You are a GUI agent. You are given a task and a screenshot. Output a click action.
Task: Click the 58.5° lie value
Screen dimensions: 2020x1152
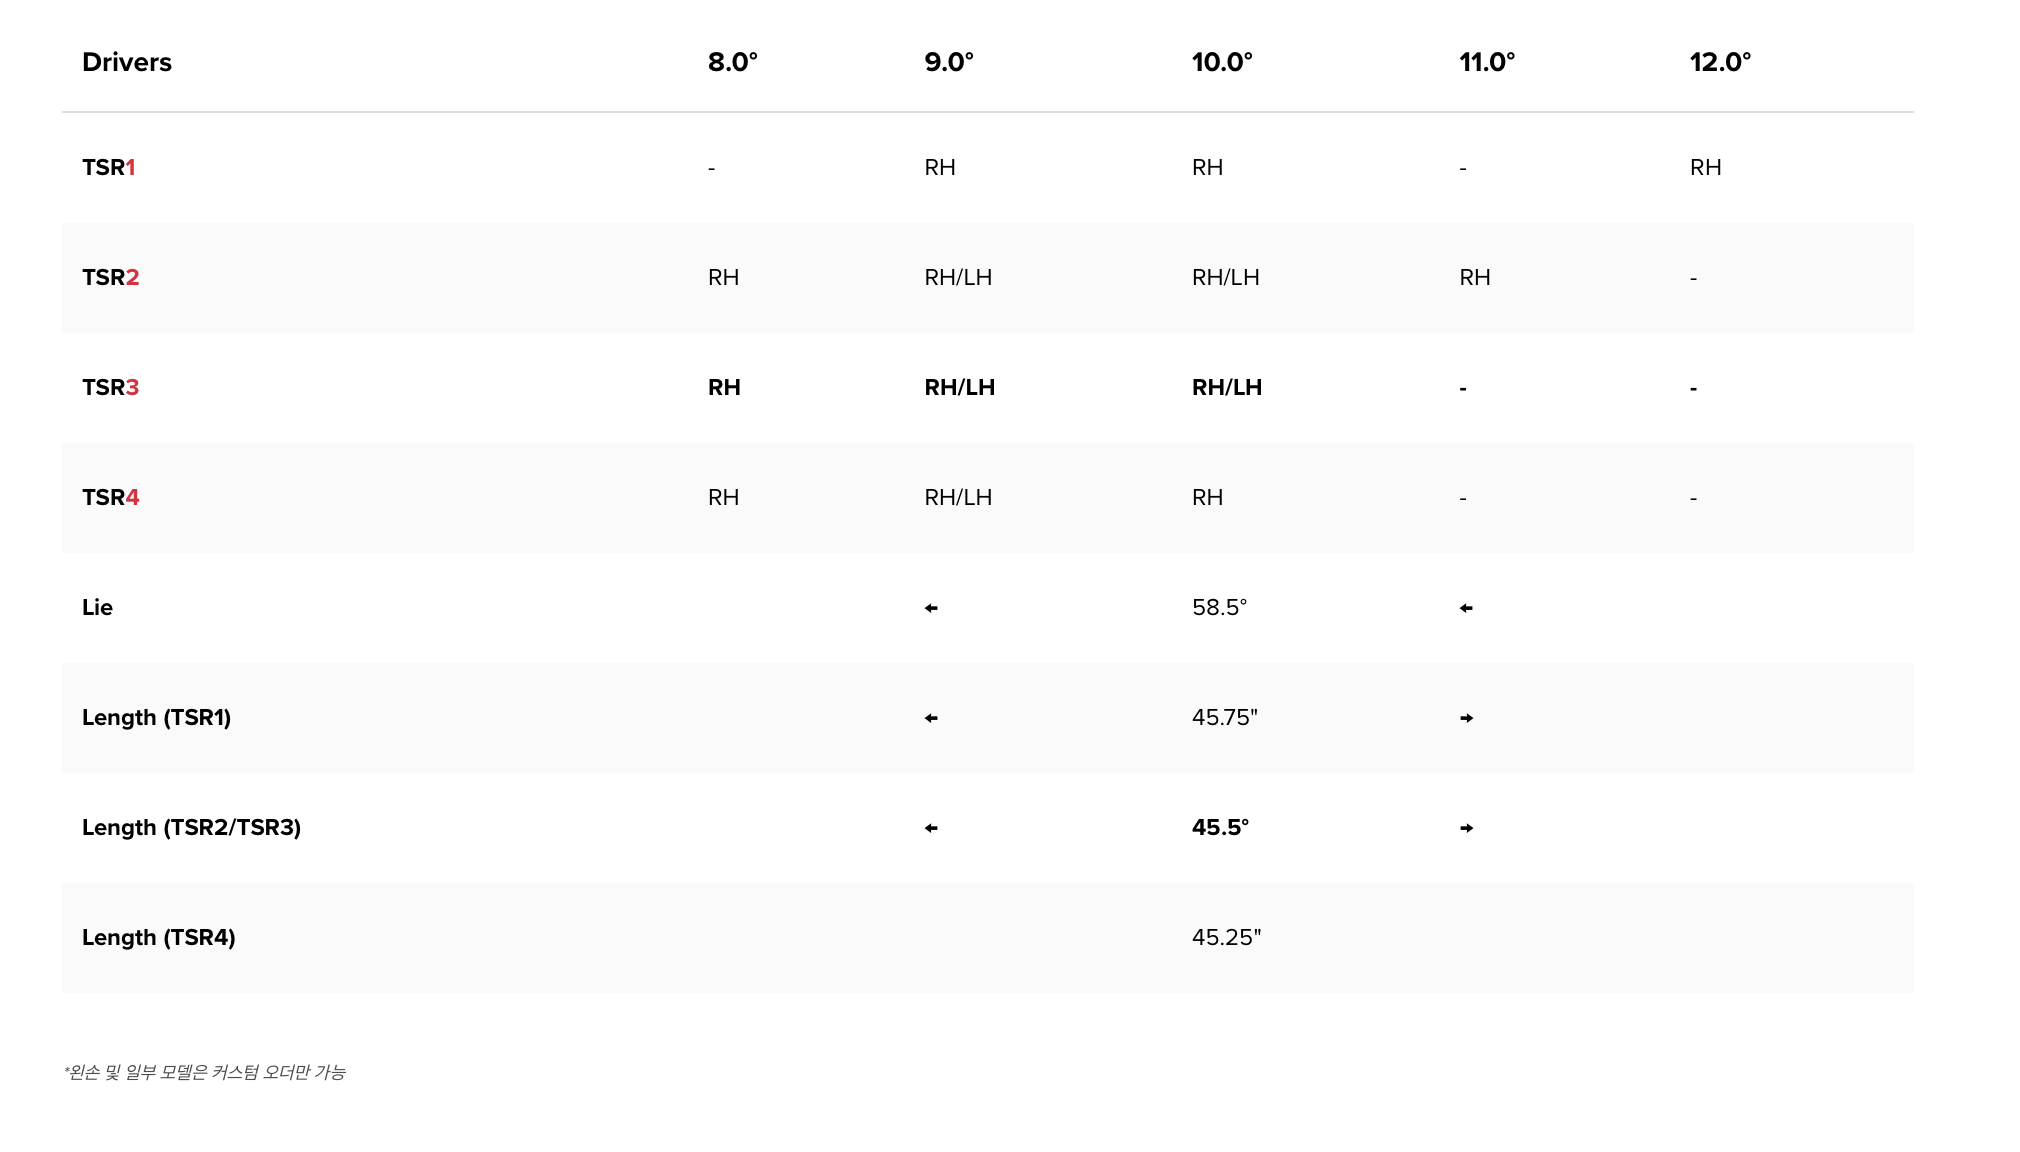1219,607
